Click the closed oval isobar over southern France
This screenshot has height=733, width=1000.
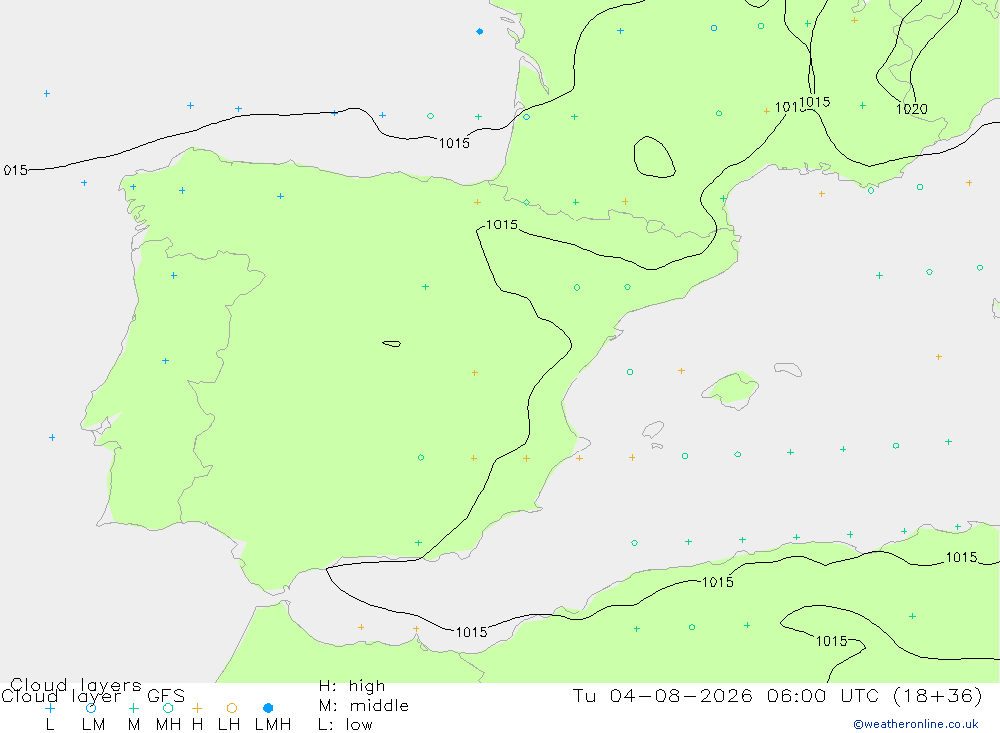tap(654, 157)
